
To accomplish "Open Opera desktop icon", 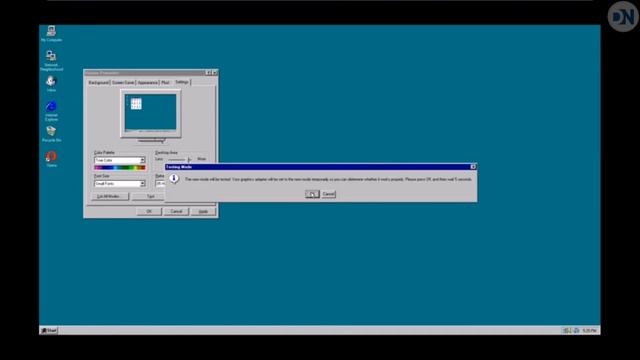I will coord(51,158).
